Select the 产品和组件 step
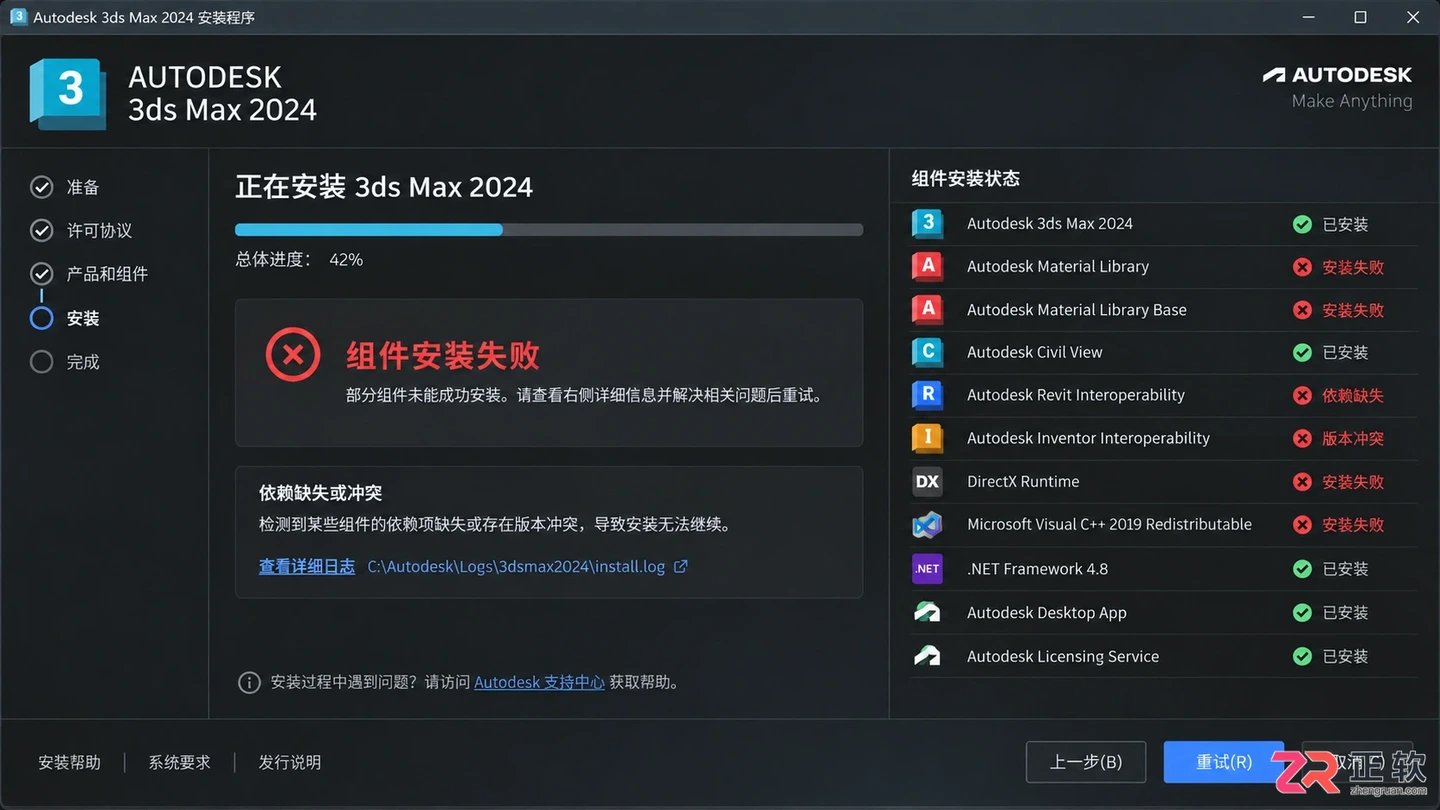Screen dimensions: 1440x810 pos(89,273)
